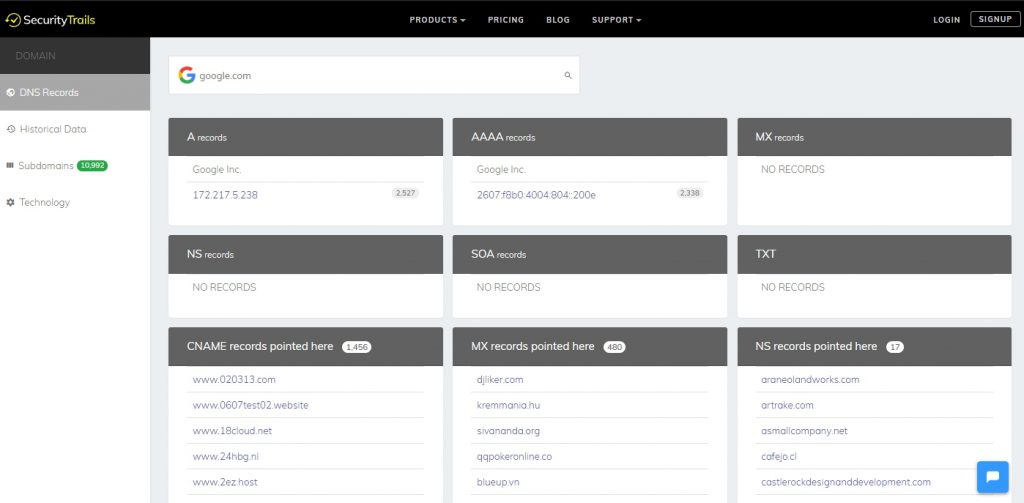Image resolution: width=1024 pixels, height=503 pixels.
Task: Click the Technology gear icon
Action: (10, 203)
